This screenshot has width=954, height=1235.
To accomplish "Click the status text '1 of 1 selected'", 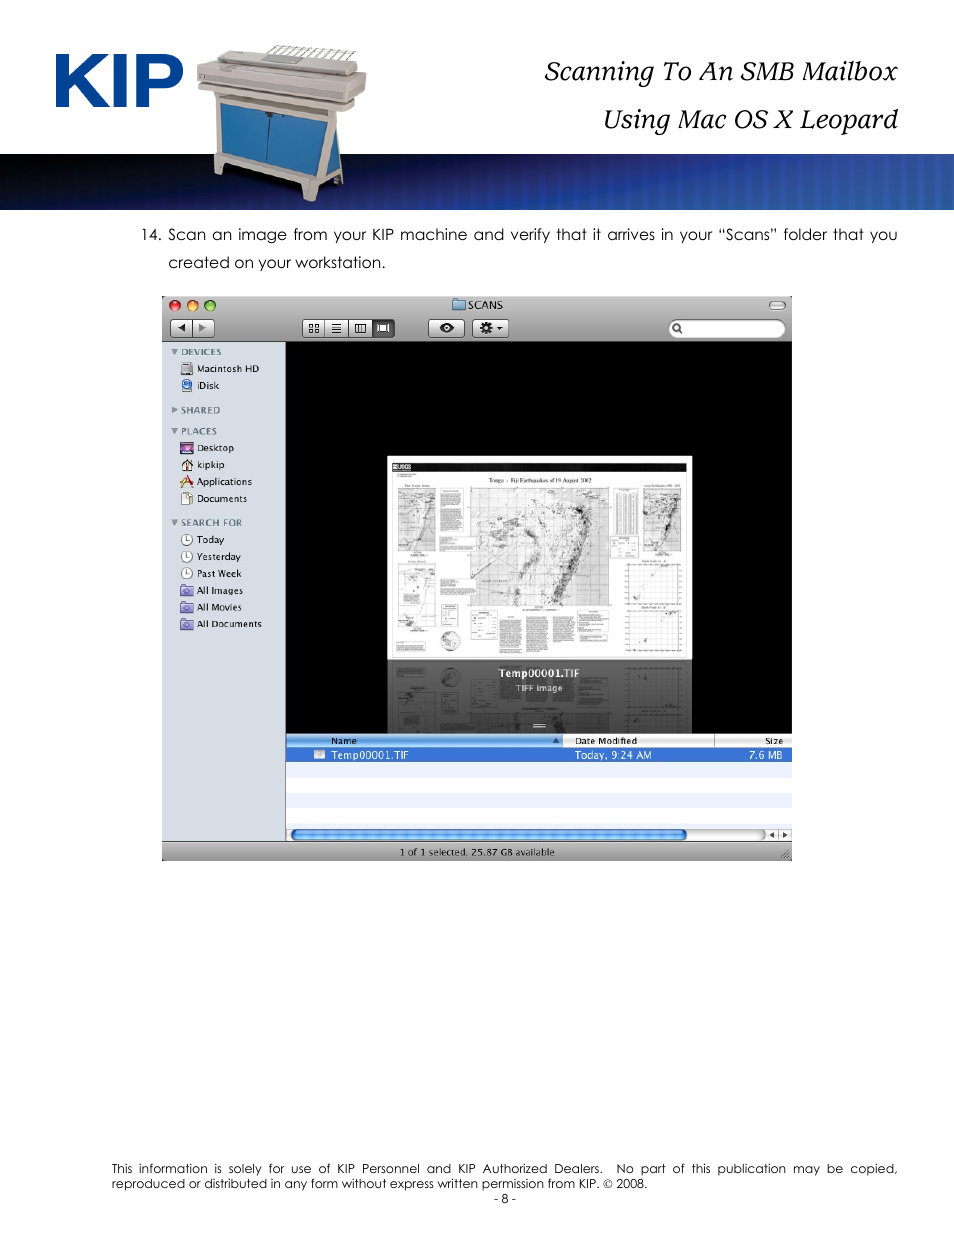I will tap(433, 853).
